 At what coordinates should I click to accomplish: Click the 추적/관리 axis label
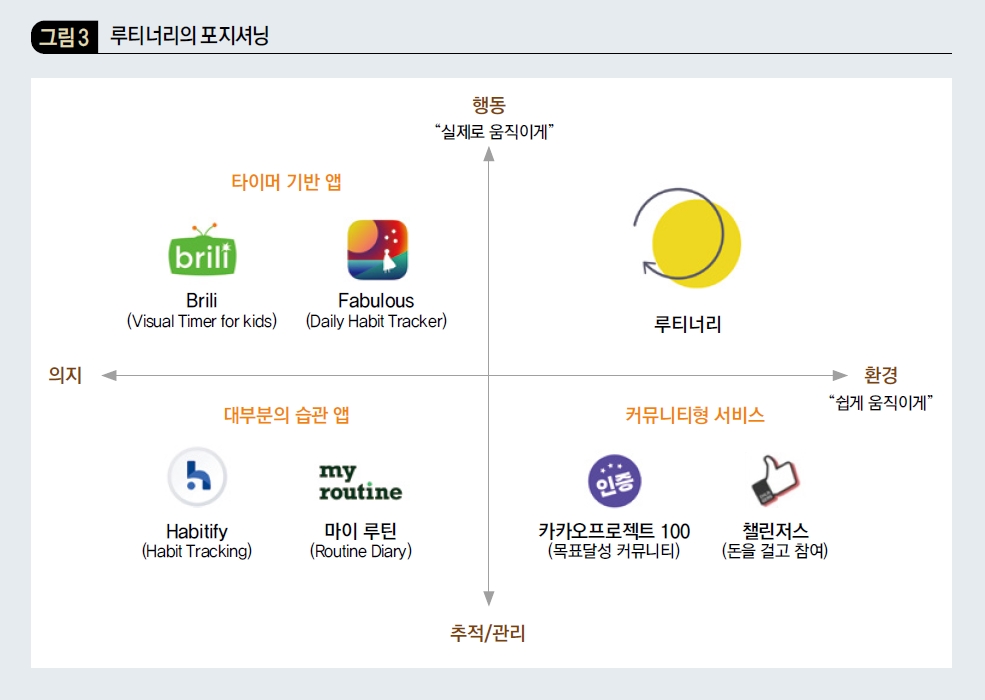tap(487, 633)
